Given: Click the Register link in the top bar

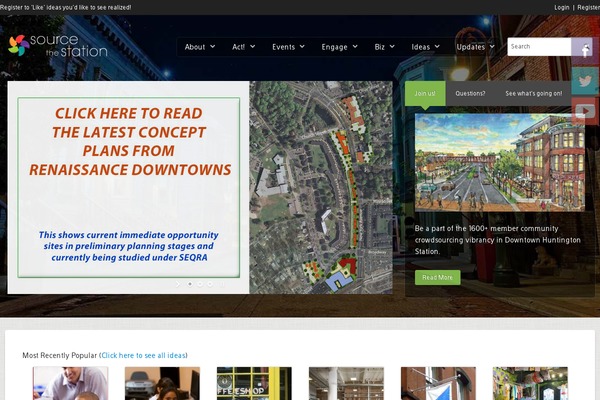Looking at the screenshot, I should tap(589, 7).
